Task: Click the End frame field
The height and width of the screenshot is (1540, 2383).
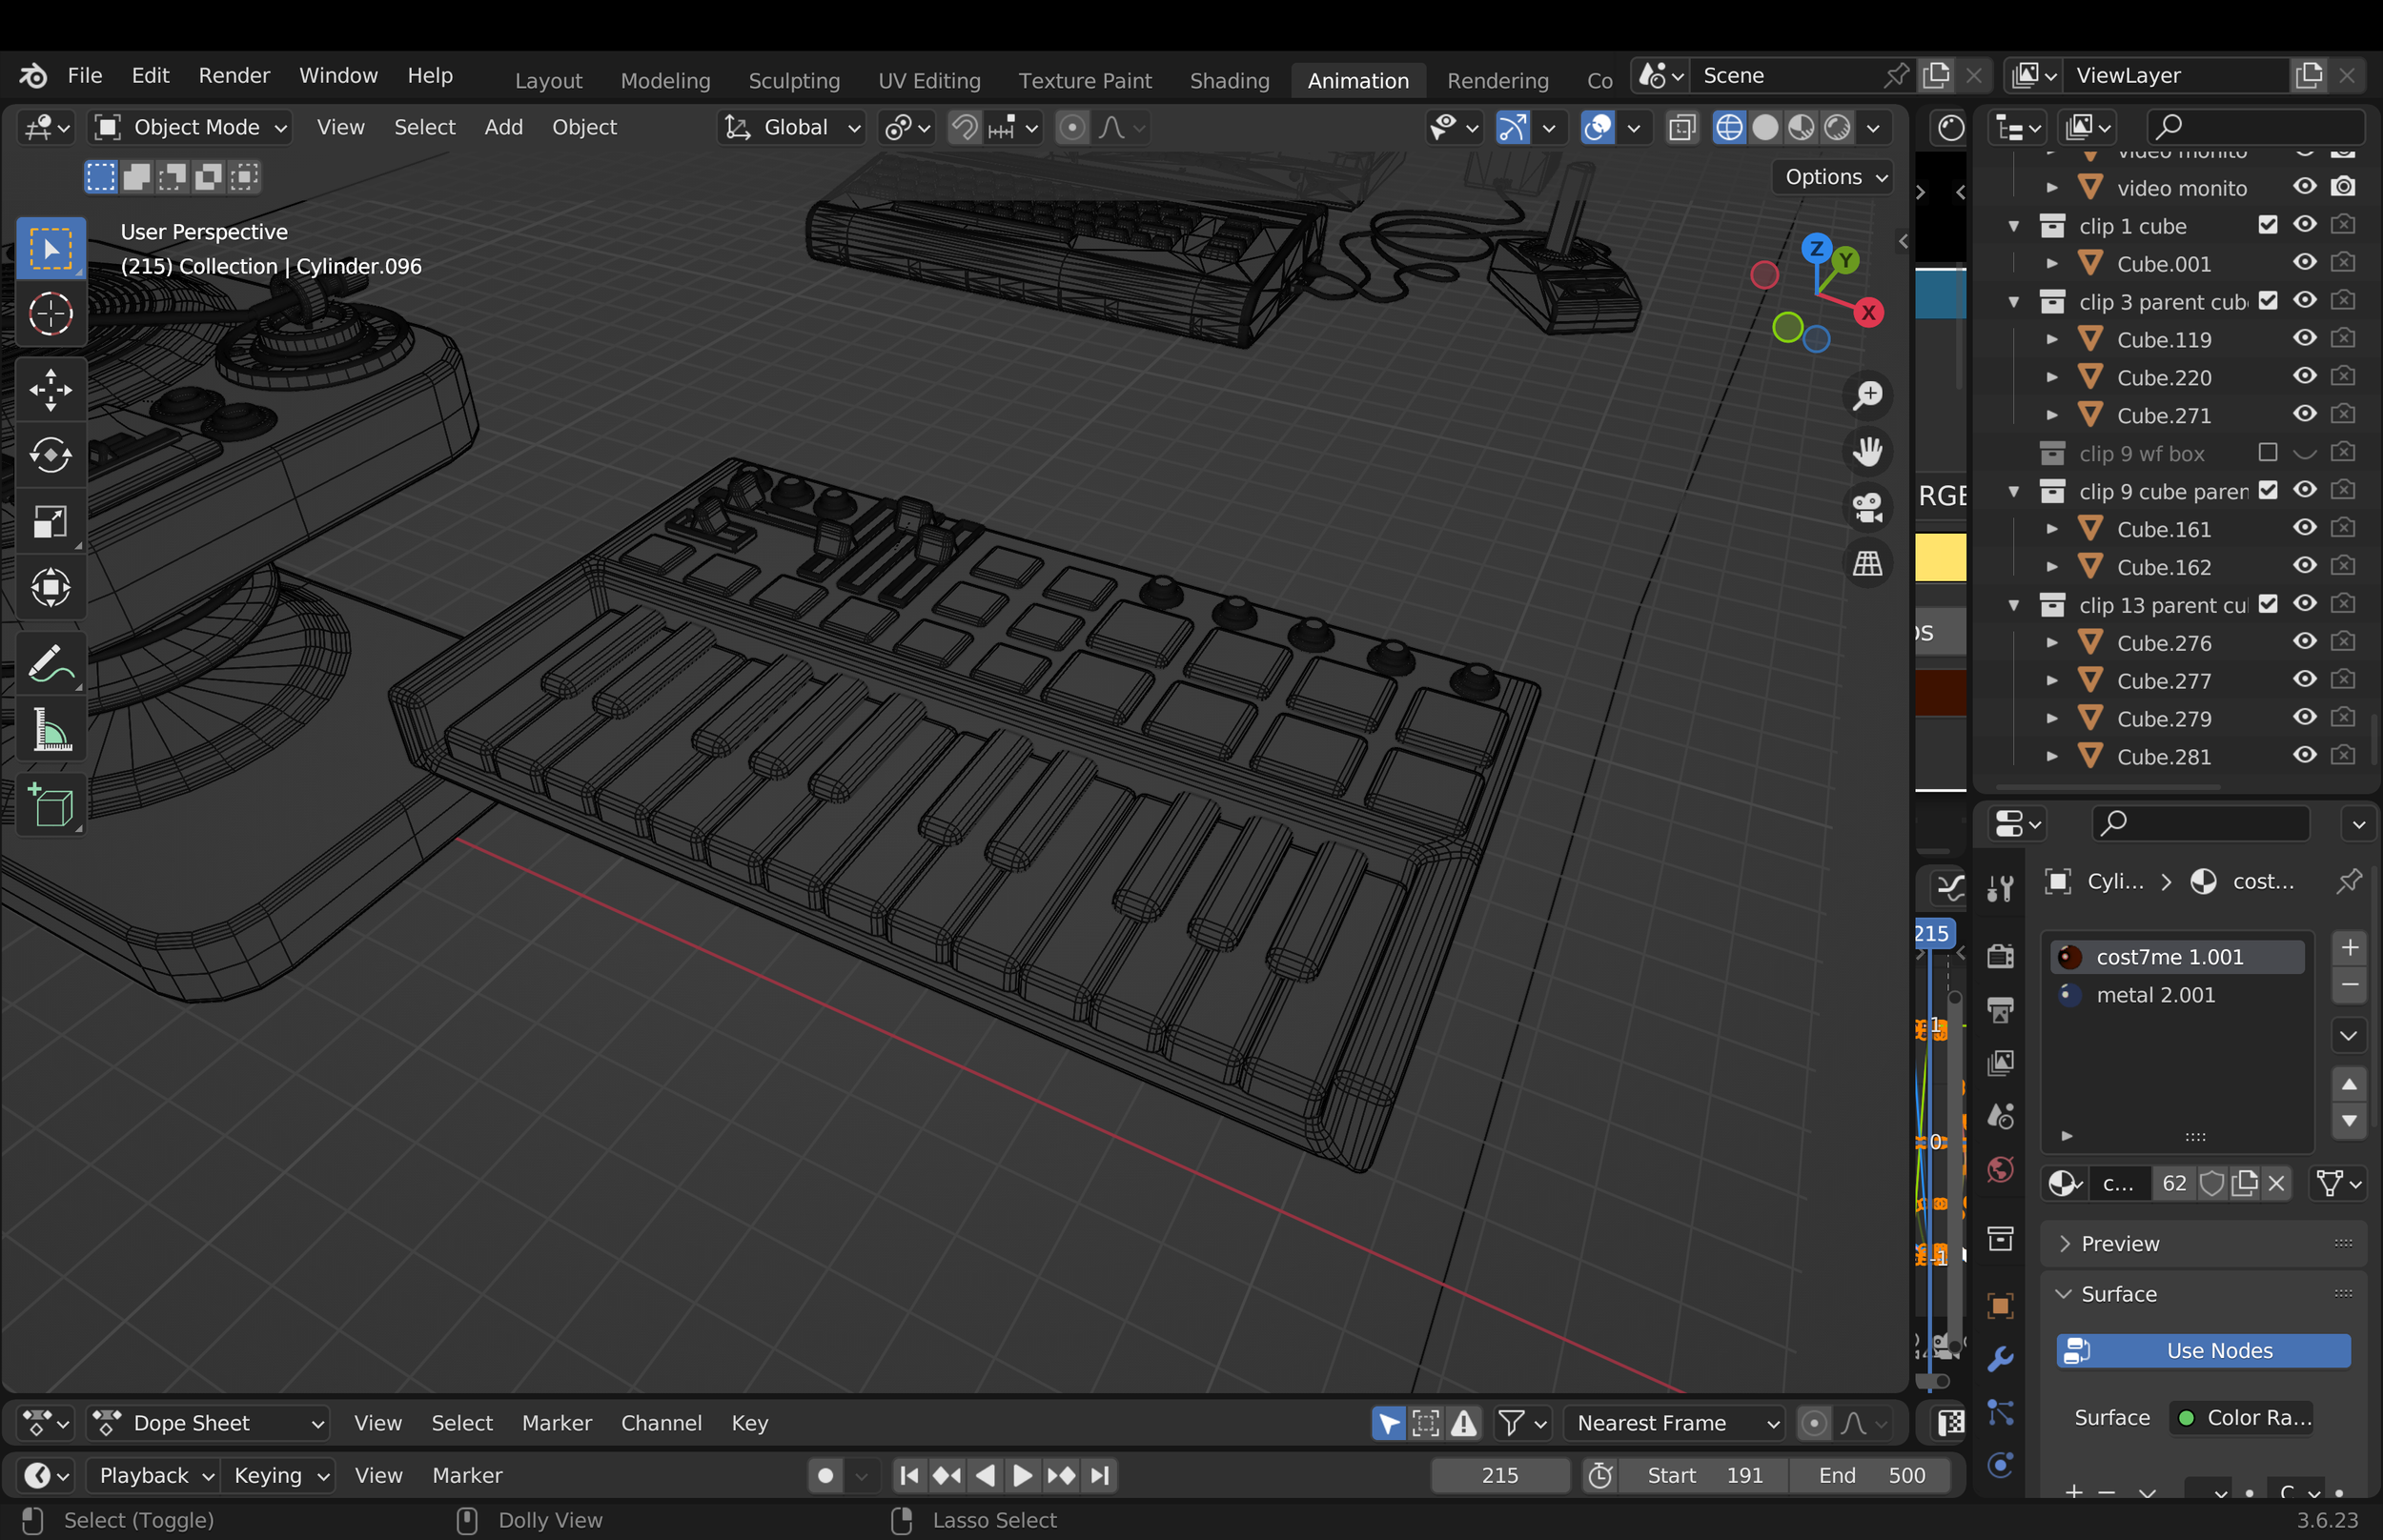Action: (x=1870, y=1475)
